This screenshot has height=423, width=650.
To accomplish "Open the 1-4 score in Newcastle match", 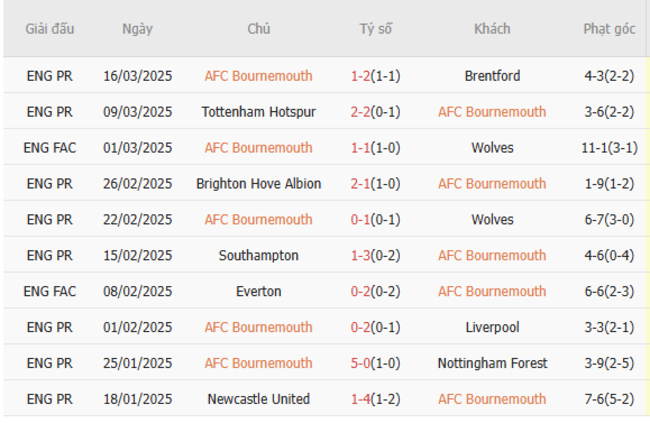I will tap(361, 400).
